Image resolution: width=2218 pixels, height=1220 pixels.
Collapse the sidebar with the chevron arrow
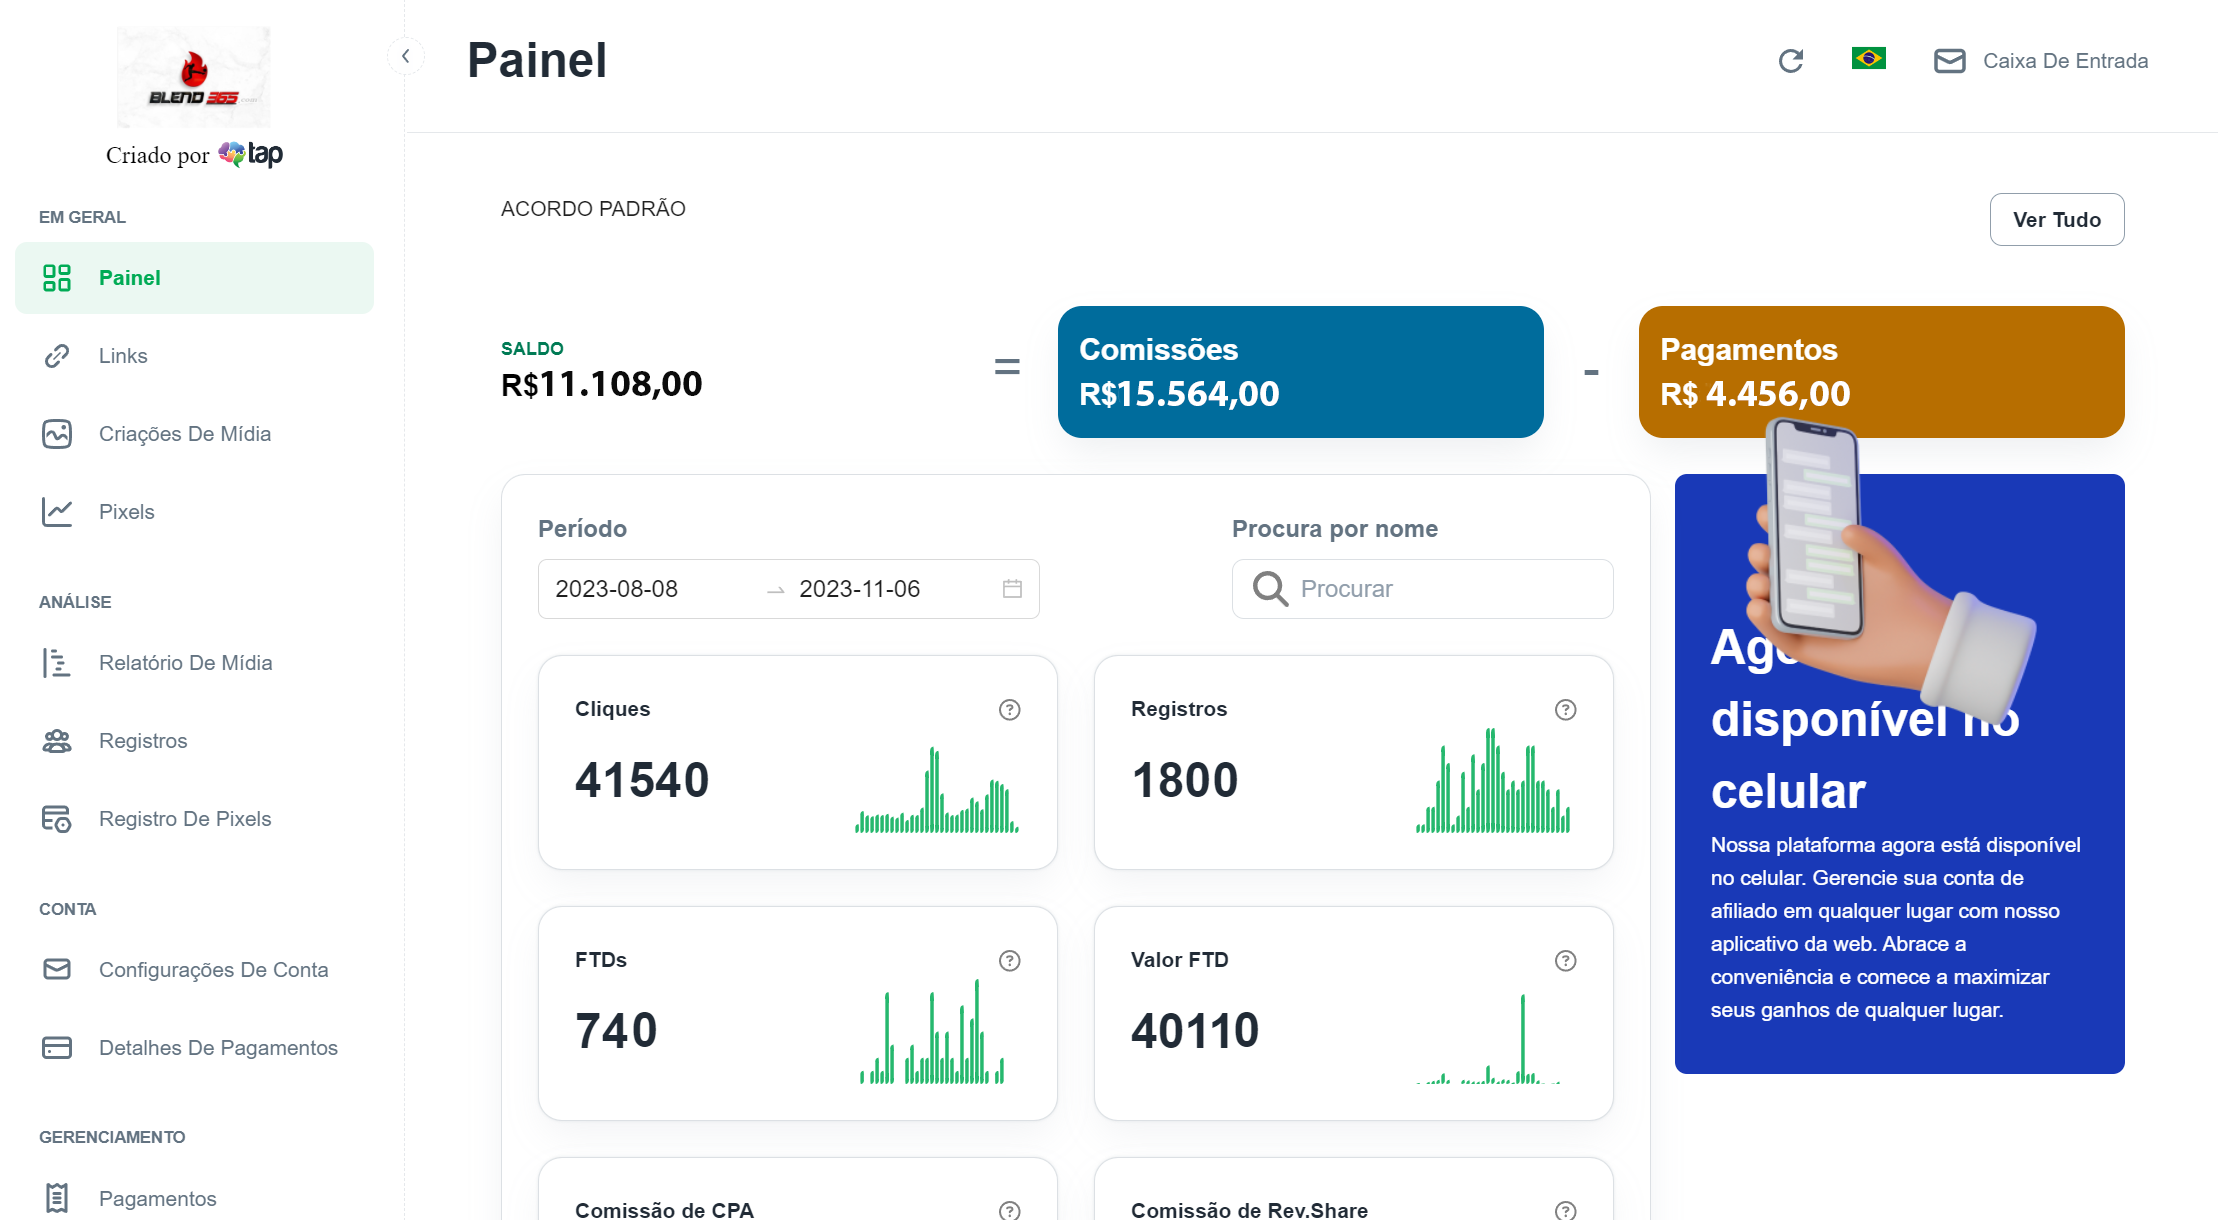click(406, 57)
